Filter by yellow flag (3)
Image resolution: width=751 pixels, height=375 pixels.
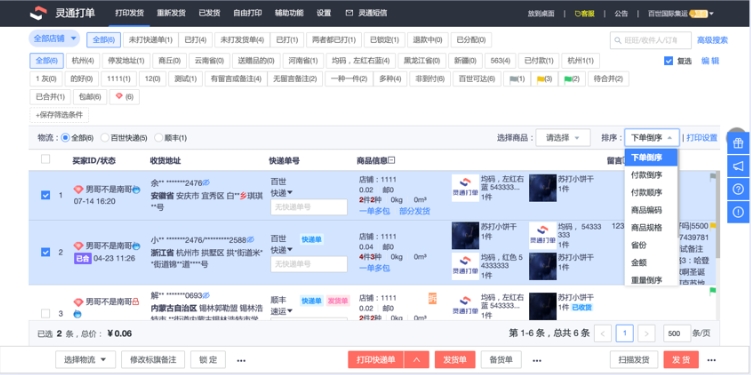pos(544,79)
